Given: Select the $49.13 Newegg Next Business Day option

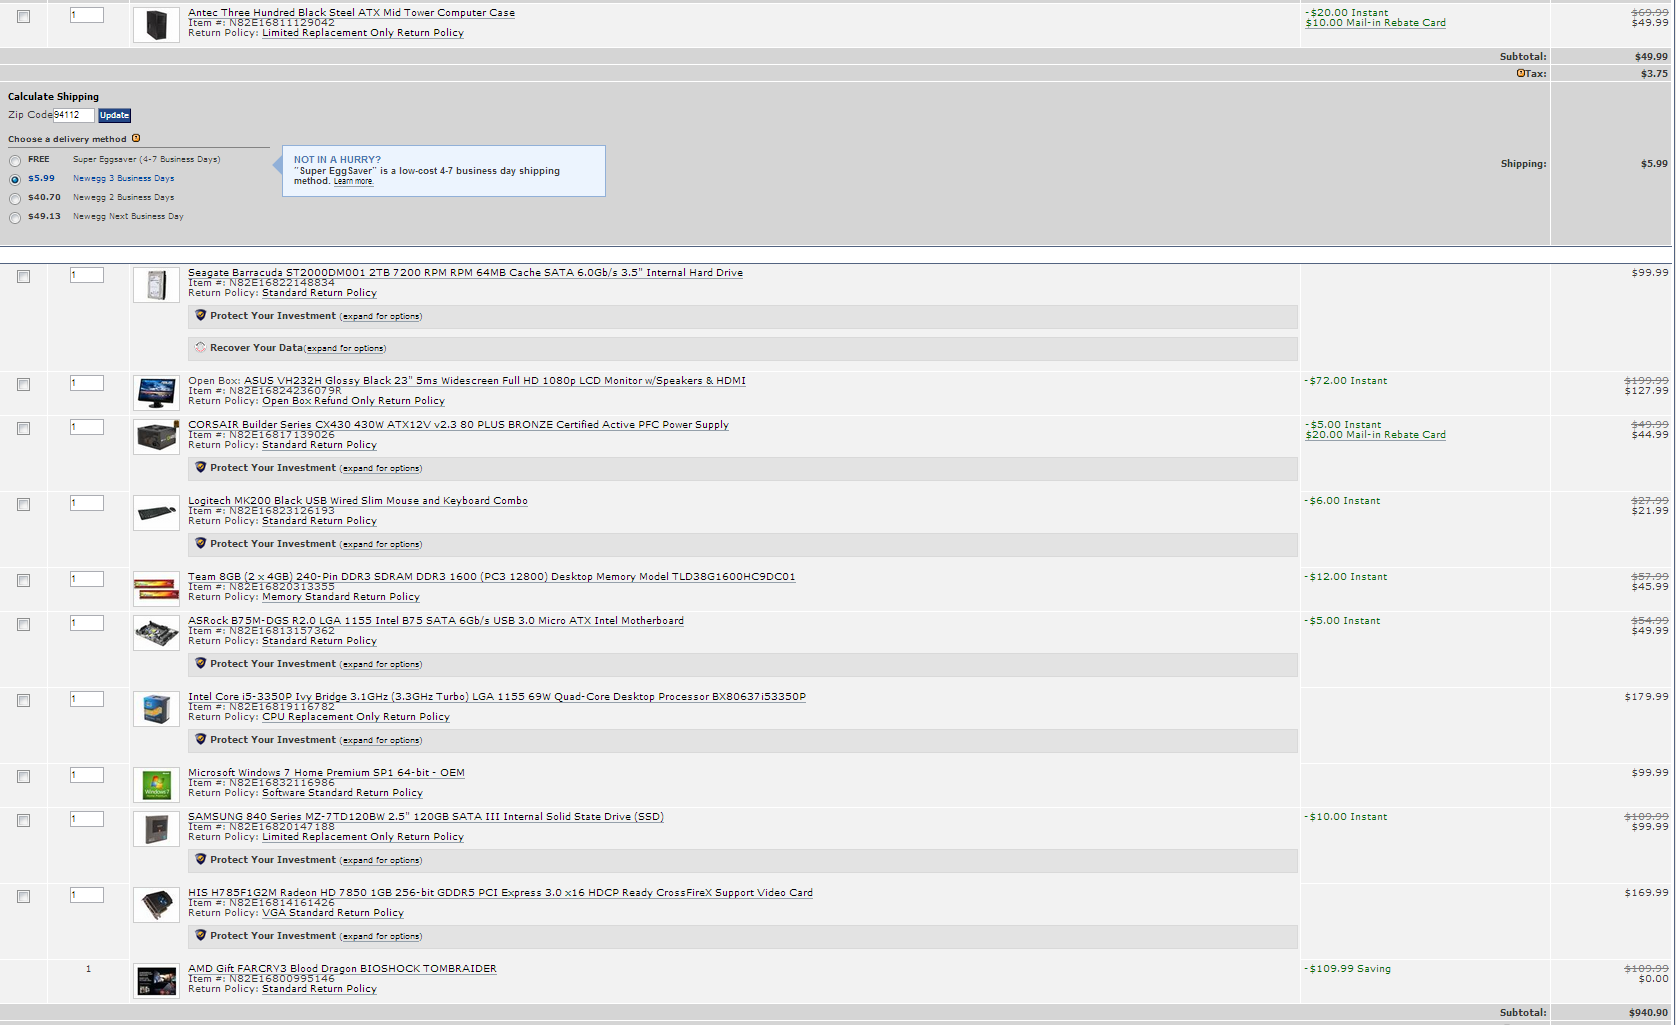Looking at the screenshot, I should (15, 217).
